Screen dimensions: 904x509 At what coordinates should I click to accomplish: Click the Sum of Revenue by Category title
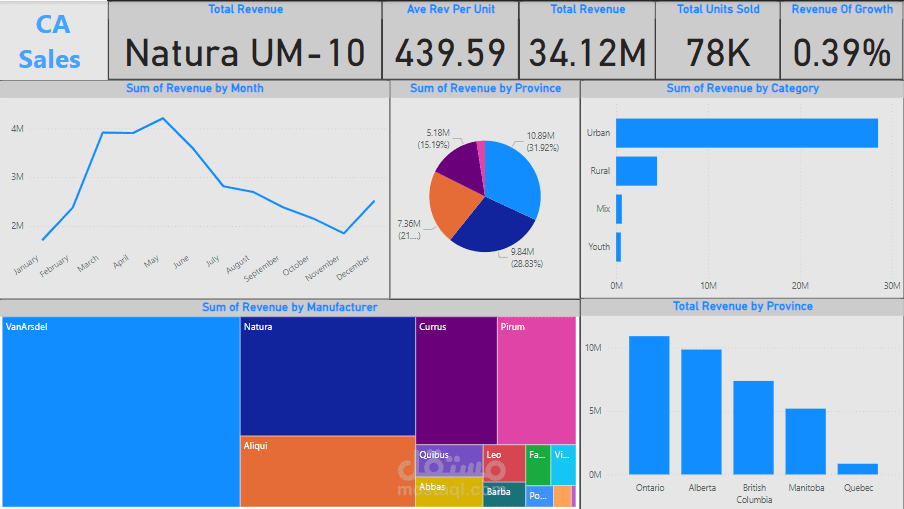[743, 88]
